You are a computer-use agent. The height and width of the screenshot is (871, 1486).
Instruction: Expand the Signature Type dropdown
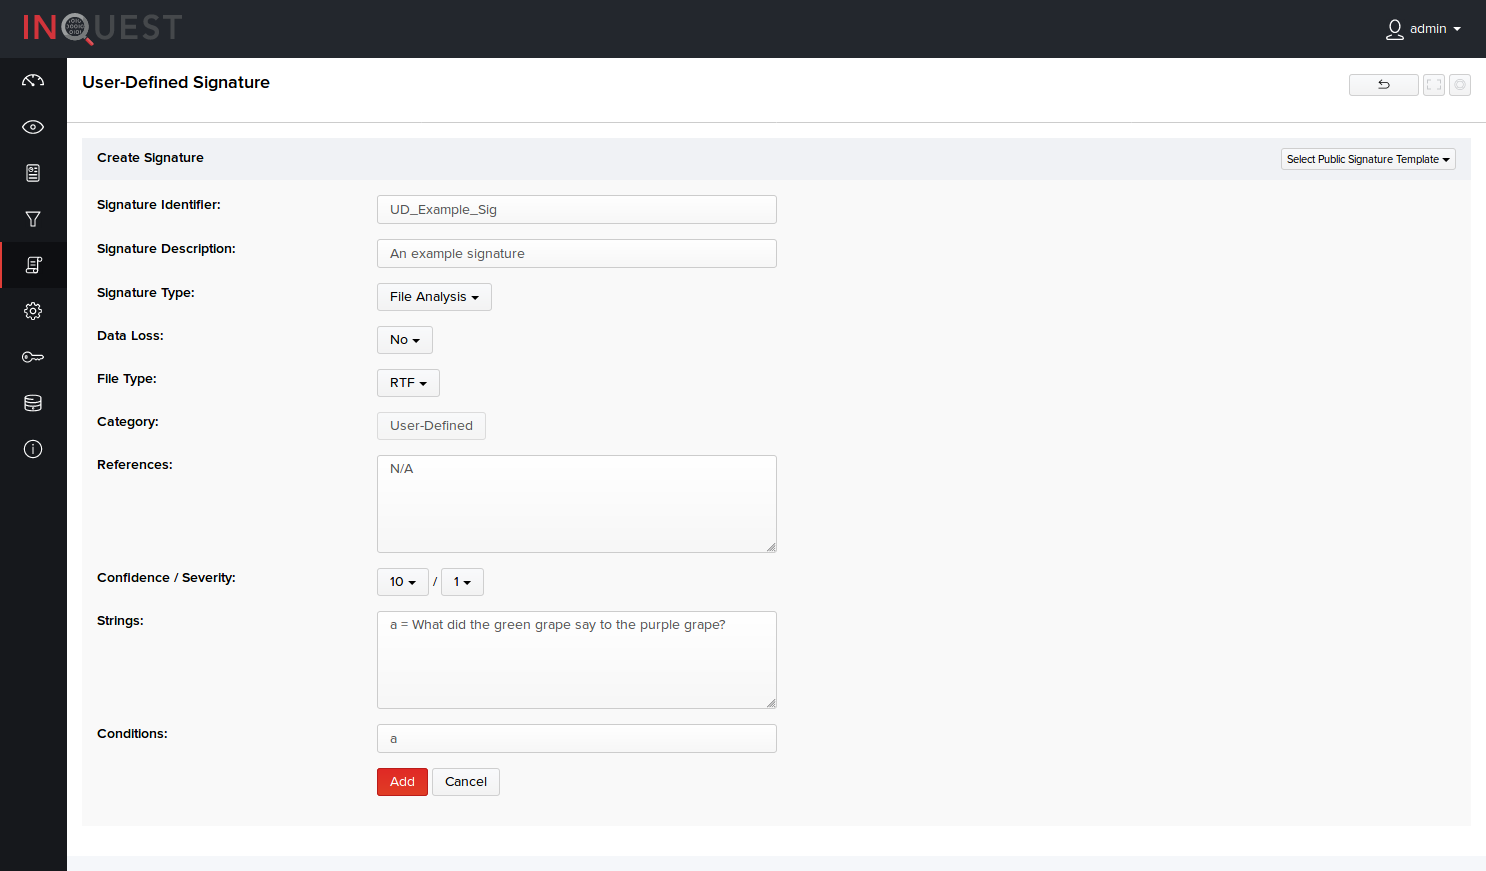tap(434, 297)
